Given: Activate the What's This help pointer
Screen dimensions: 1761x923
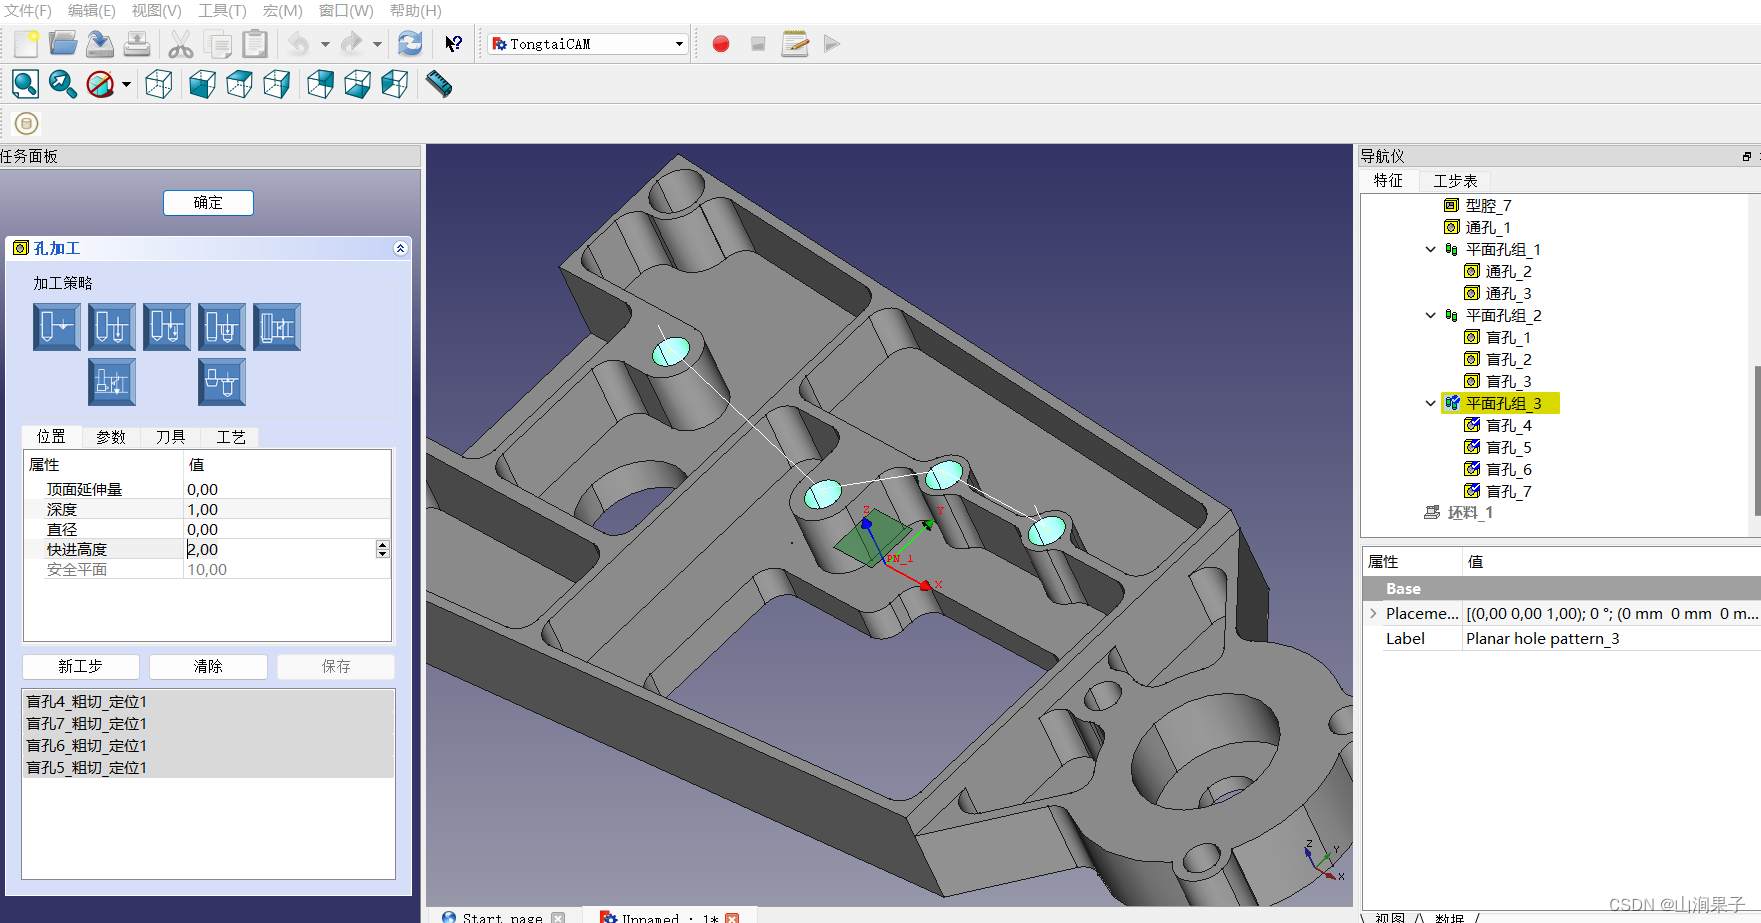Looking at the screenshot, I should pos(453,44).
